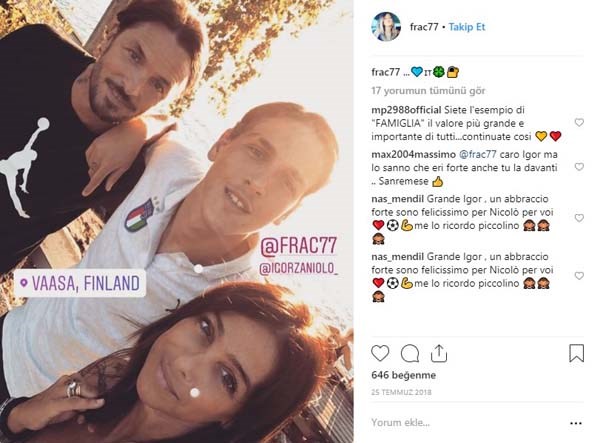Open the three-dot more options menu

tap(576, 423)
